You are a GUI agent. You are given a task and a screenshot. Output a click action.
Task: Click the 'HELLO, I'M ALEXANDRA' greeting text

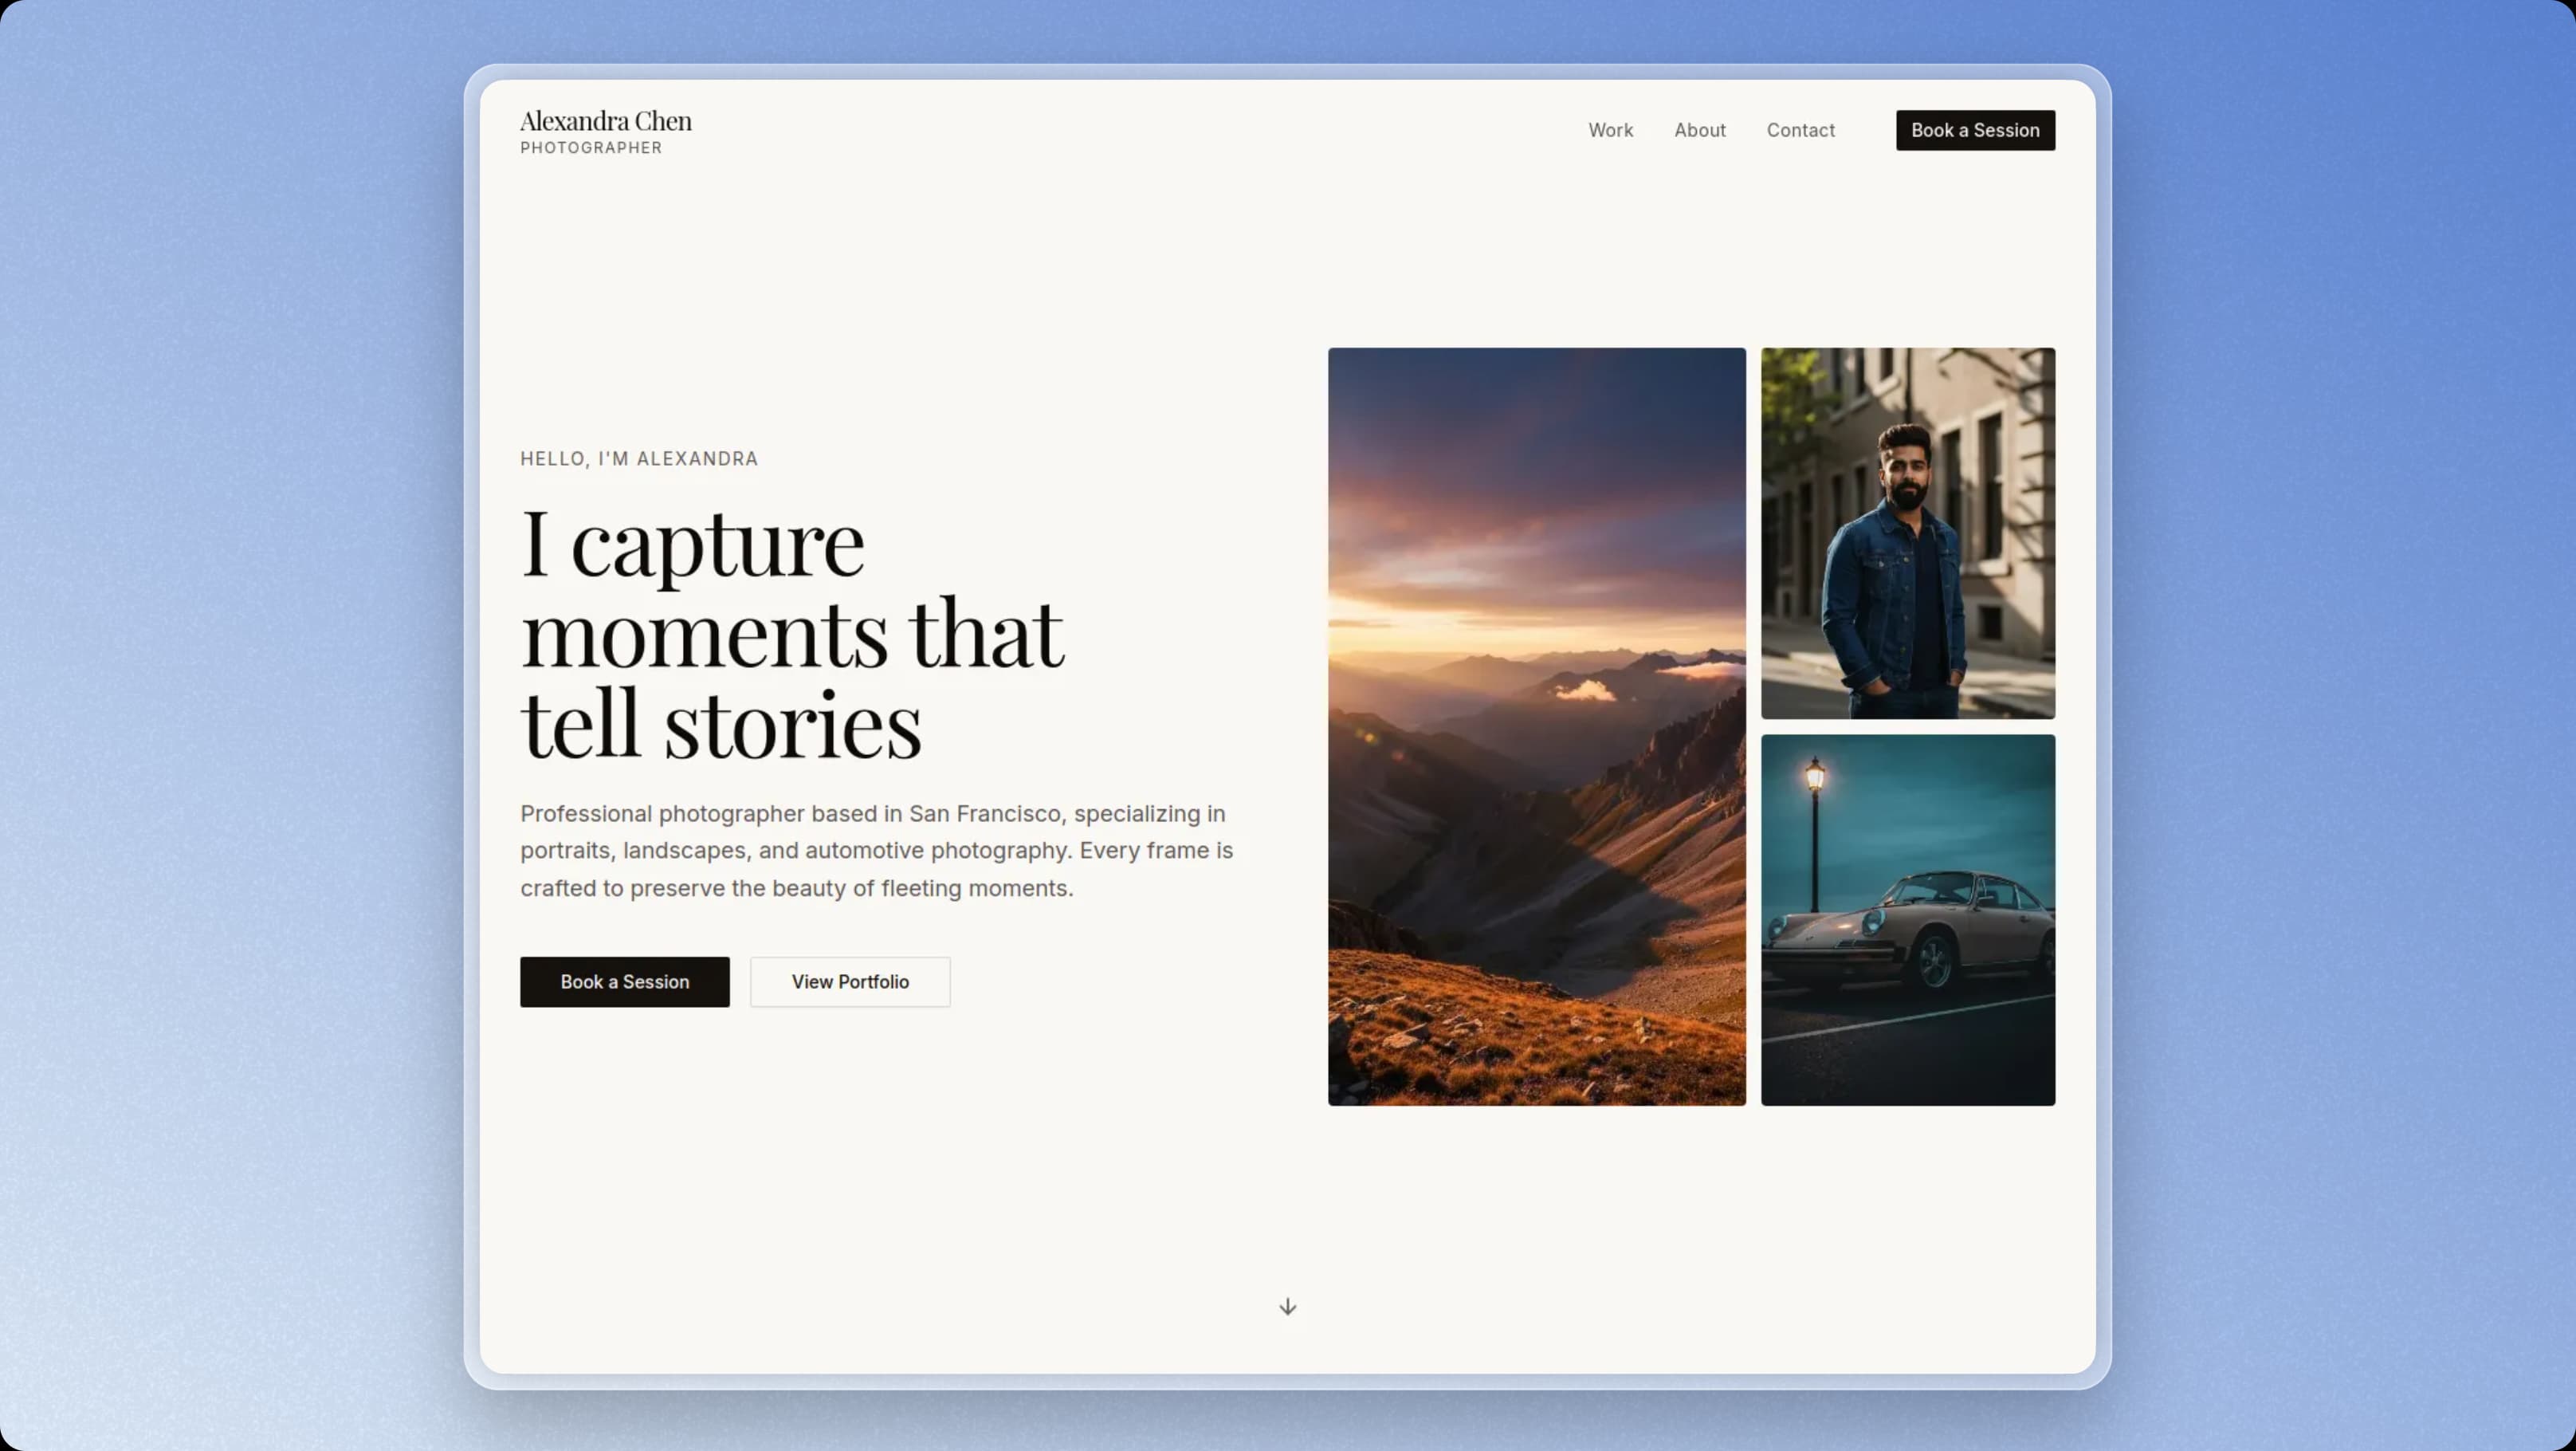point(639,458)
